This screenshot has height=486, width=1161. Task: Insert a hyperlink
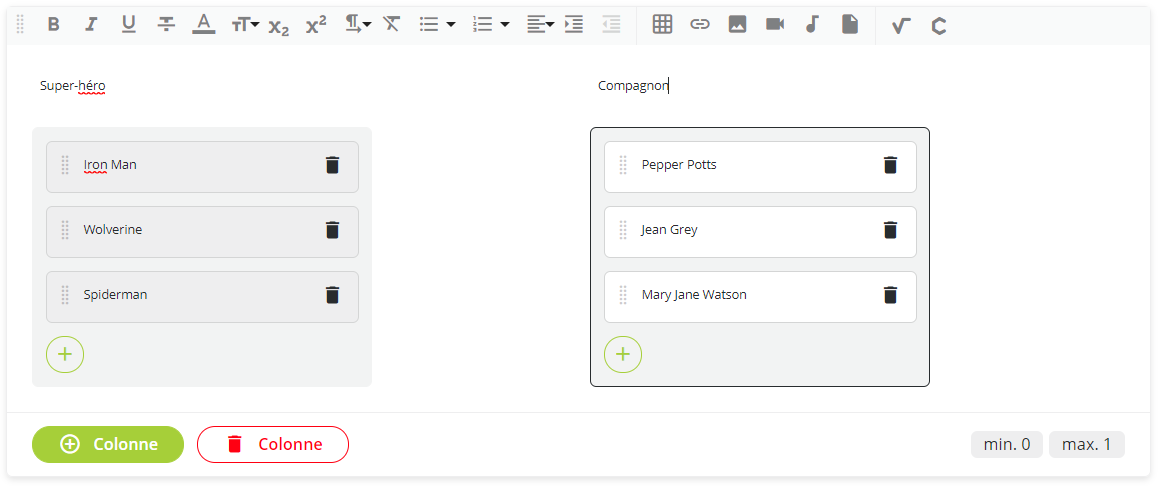pos(700,24)
